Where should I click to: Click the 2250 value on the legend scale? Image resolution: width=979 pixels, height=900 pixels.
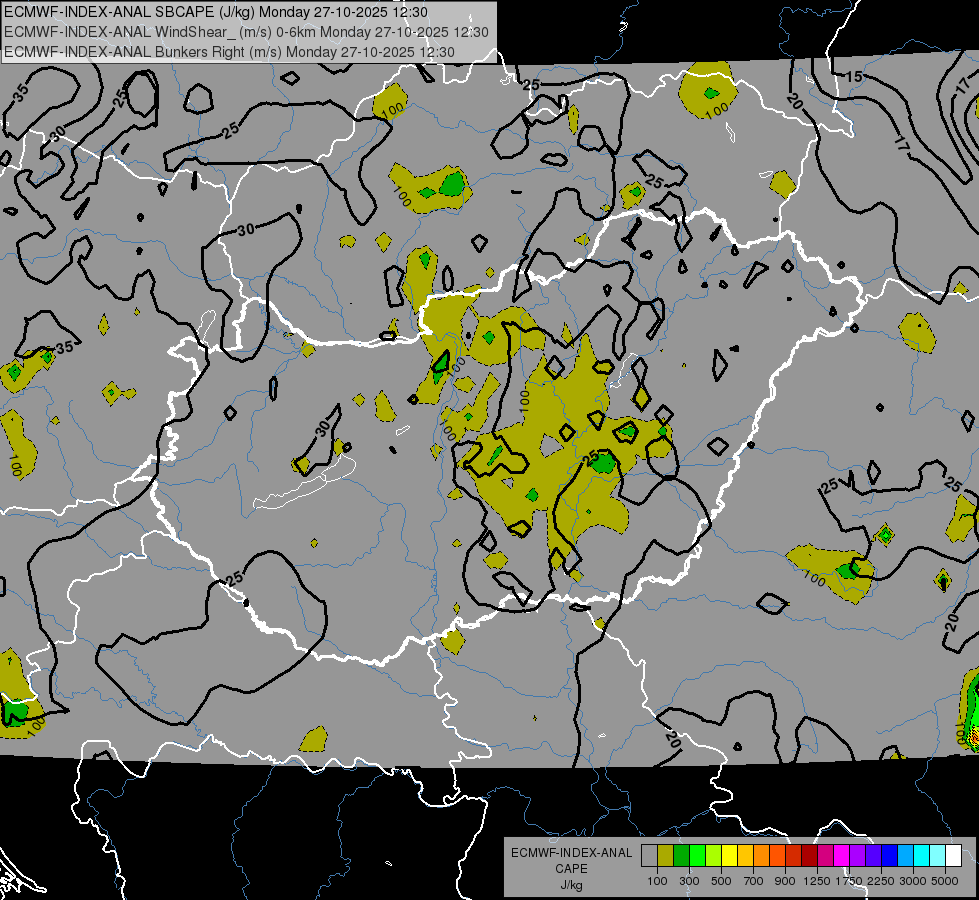(881, 881)
